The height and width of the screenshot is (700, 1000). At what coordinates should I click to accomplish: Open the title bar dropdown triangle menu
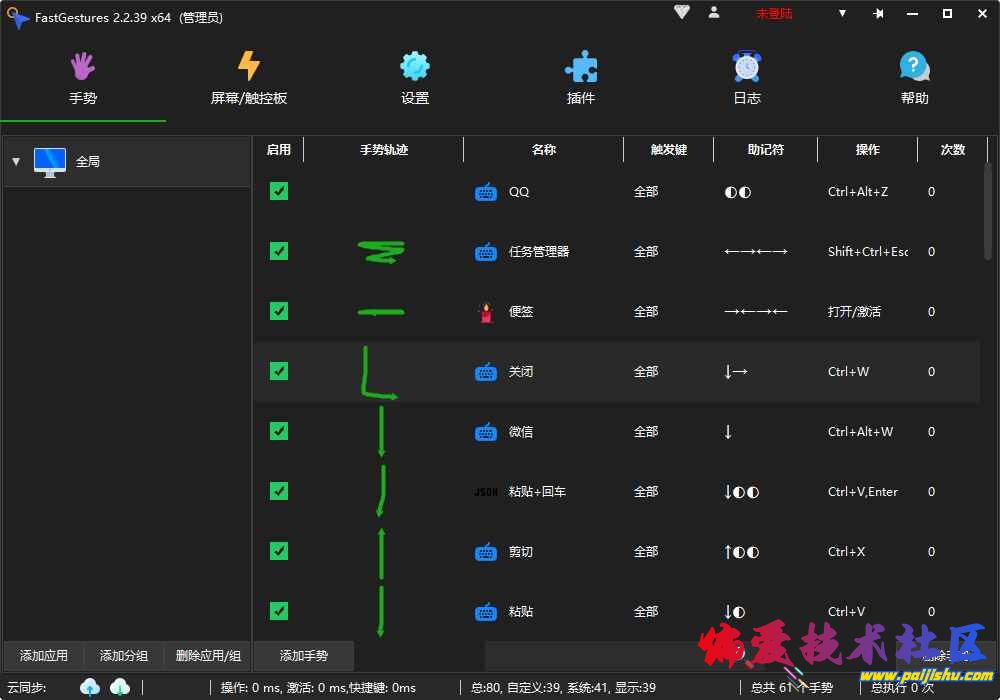[x=842, y=14]
